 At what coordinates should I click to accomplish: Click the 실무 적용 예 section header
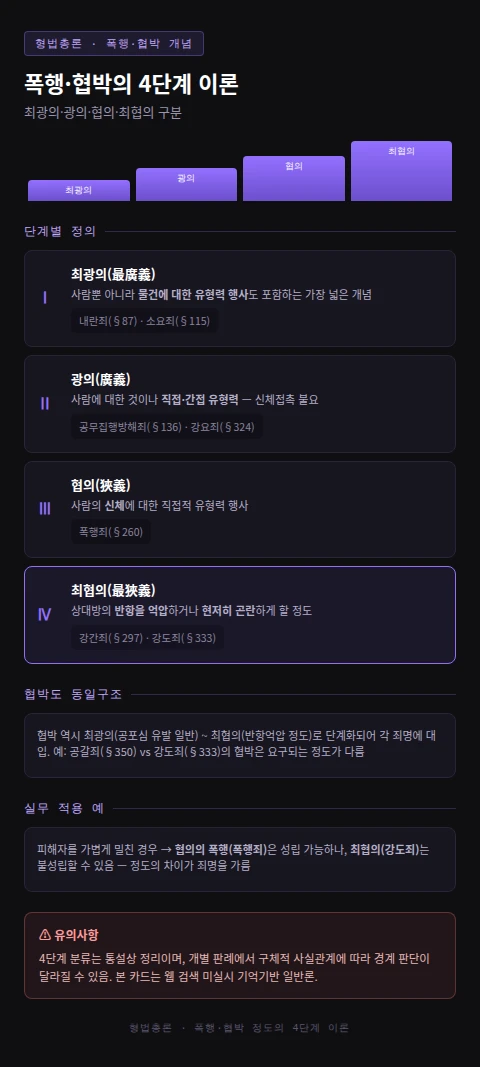[x=64, y=808]
